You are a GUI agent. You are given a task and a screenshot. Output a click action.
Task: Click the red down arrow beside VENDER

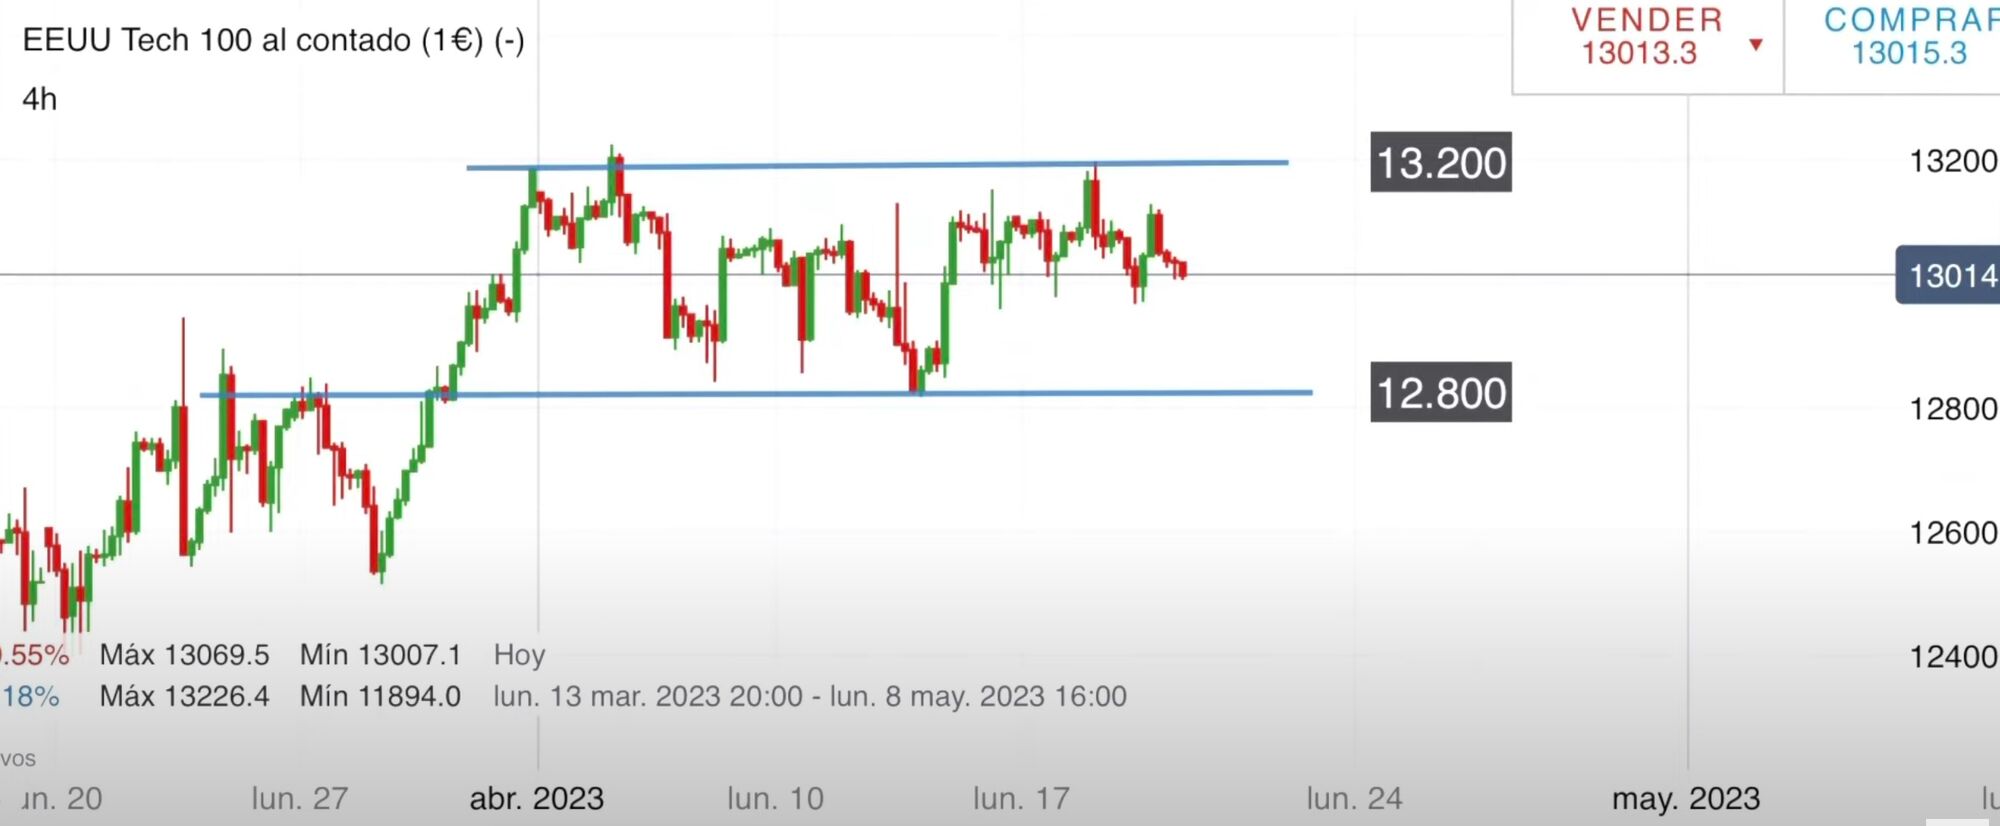click(x=1755, y=45)
